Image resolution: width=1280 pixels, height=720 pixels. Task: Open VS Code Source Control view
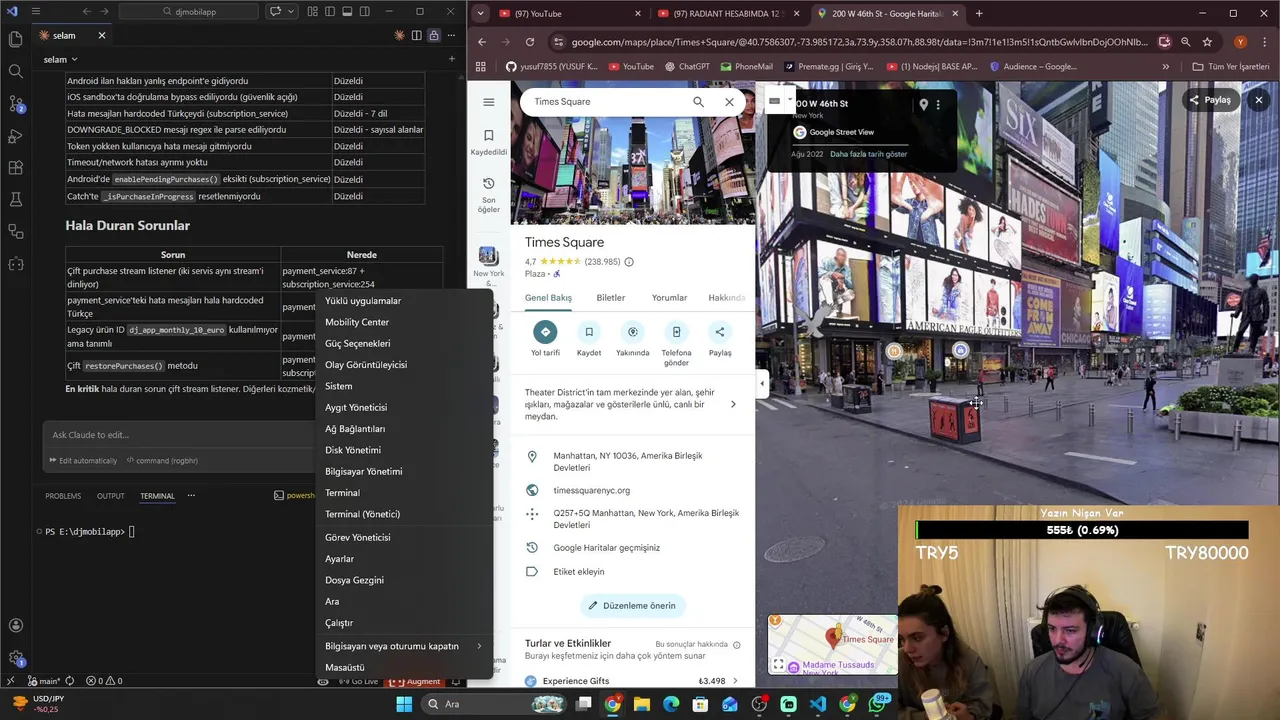click(x=15, y=103)
